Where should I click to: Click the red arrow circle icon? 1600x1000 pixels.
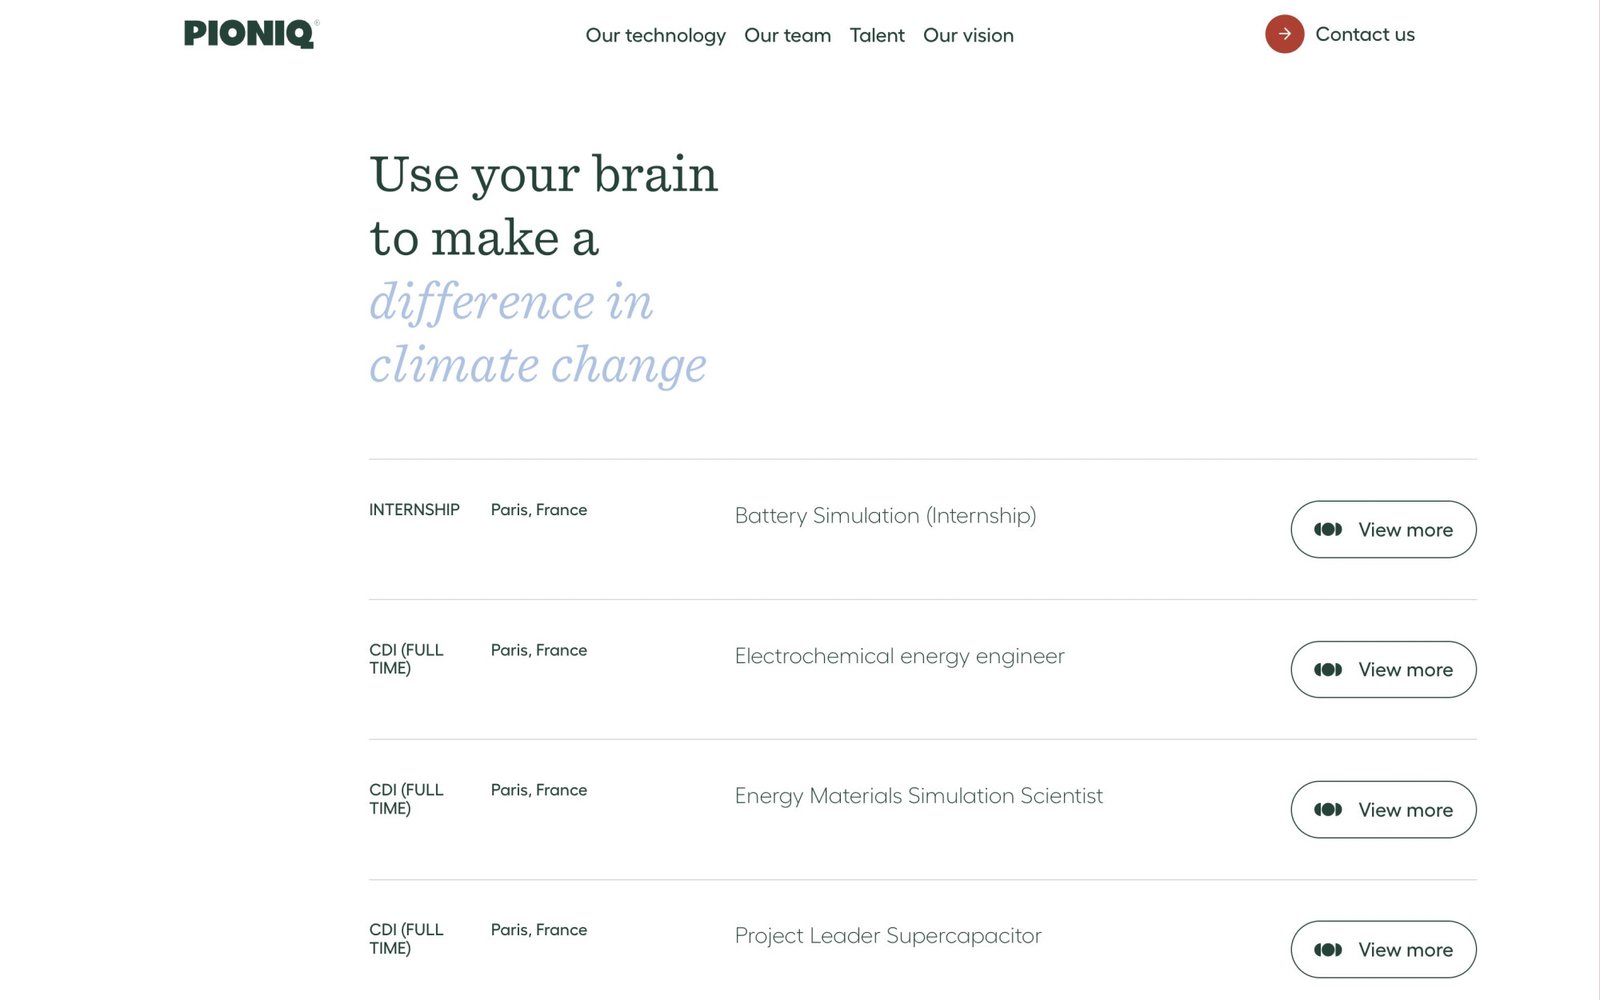(x=1284, y=34)
